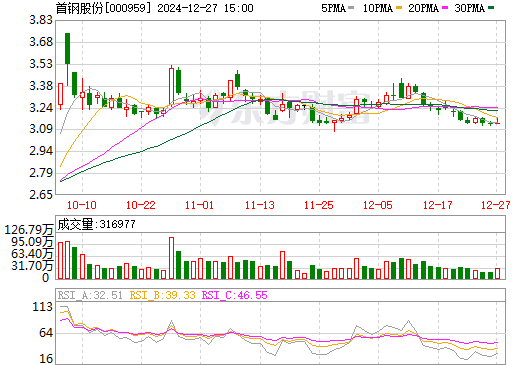Select the 11-25 date marker

tap(319, 205)
